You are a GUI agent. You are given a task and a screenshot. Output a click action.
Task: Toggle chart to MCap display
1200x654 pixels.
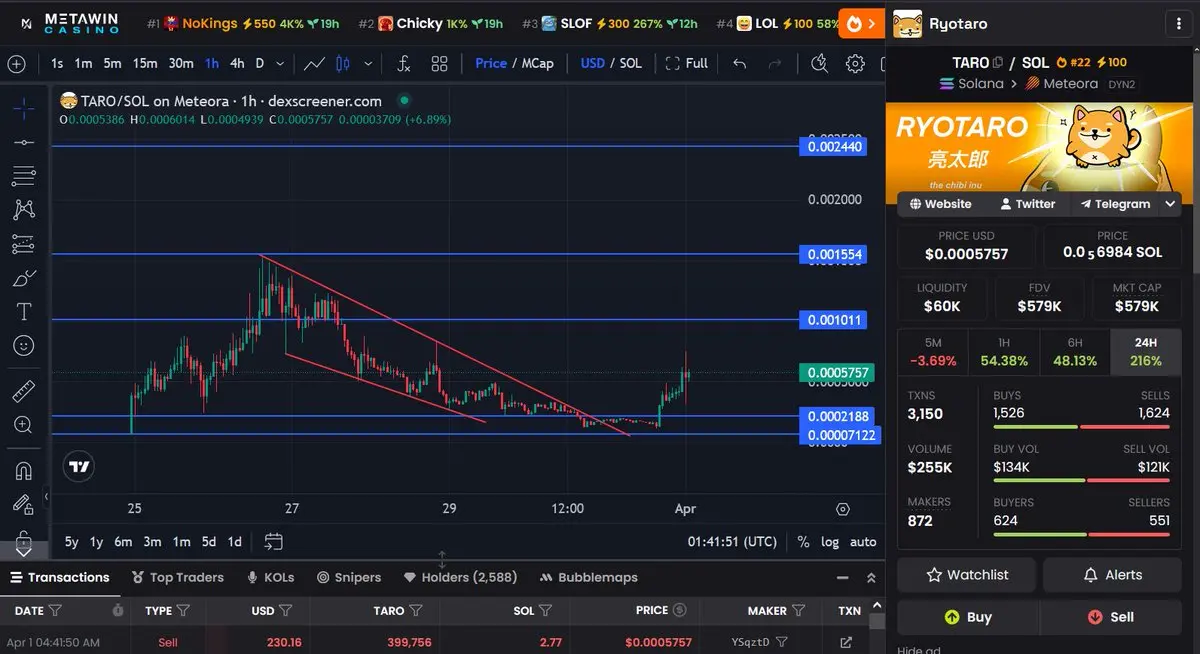click(x=537, y=63)
